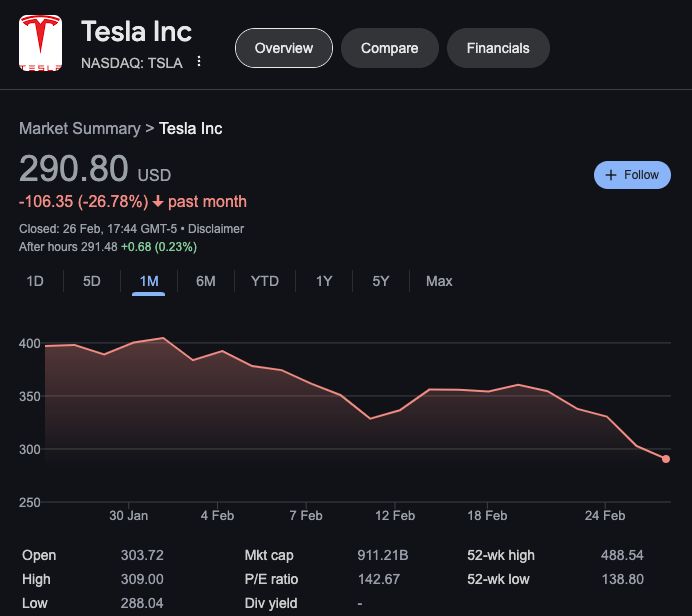Image resolution: width=692 pixels, height=616 pixels.
Task: Click the plus Follow button
Action: pyautogui.click(x=632, y=175)
